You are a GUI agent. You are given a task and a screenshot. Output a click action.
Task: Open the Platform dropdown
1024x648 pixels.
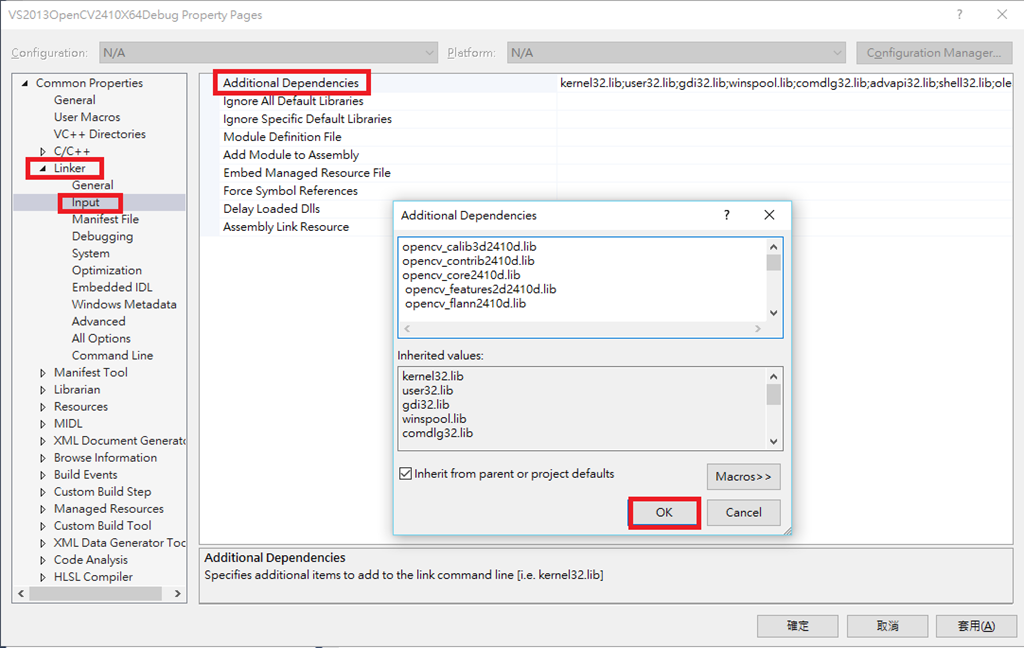[x=676, y=53]
